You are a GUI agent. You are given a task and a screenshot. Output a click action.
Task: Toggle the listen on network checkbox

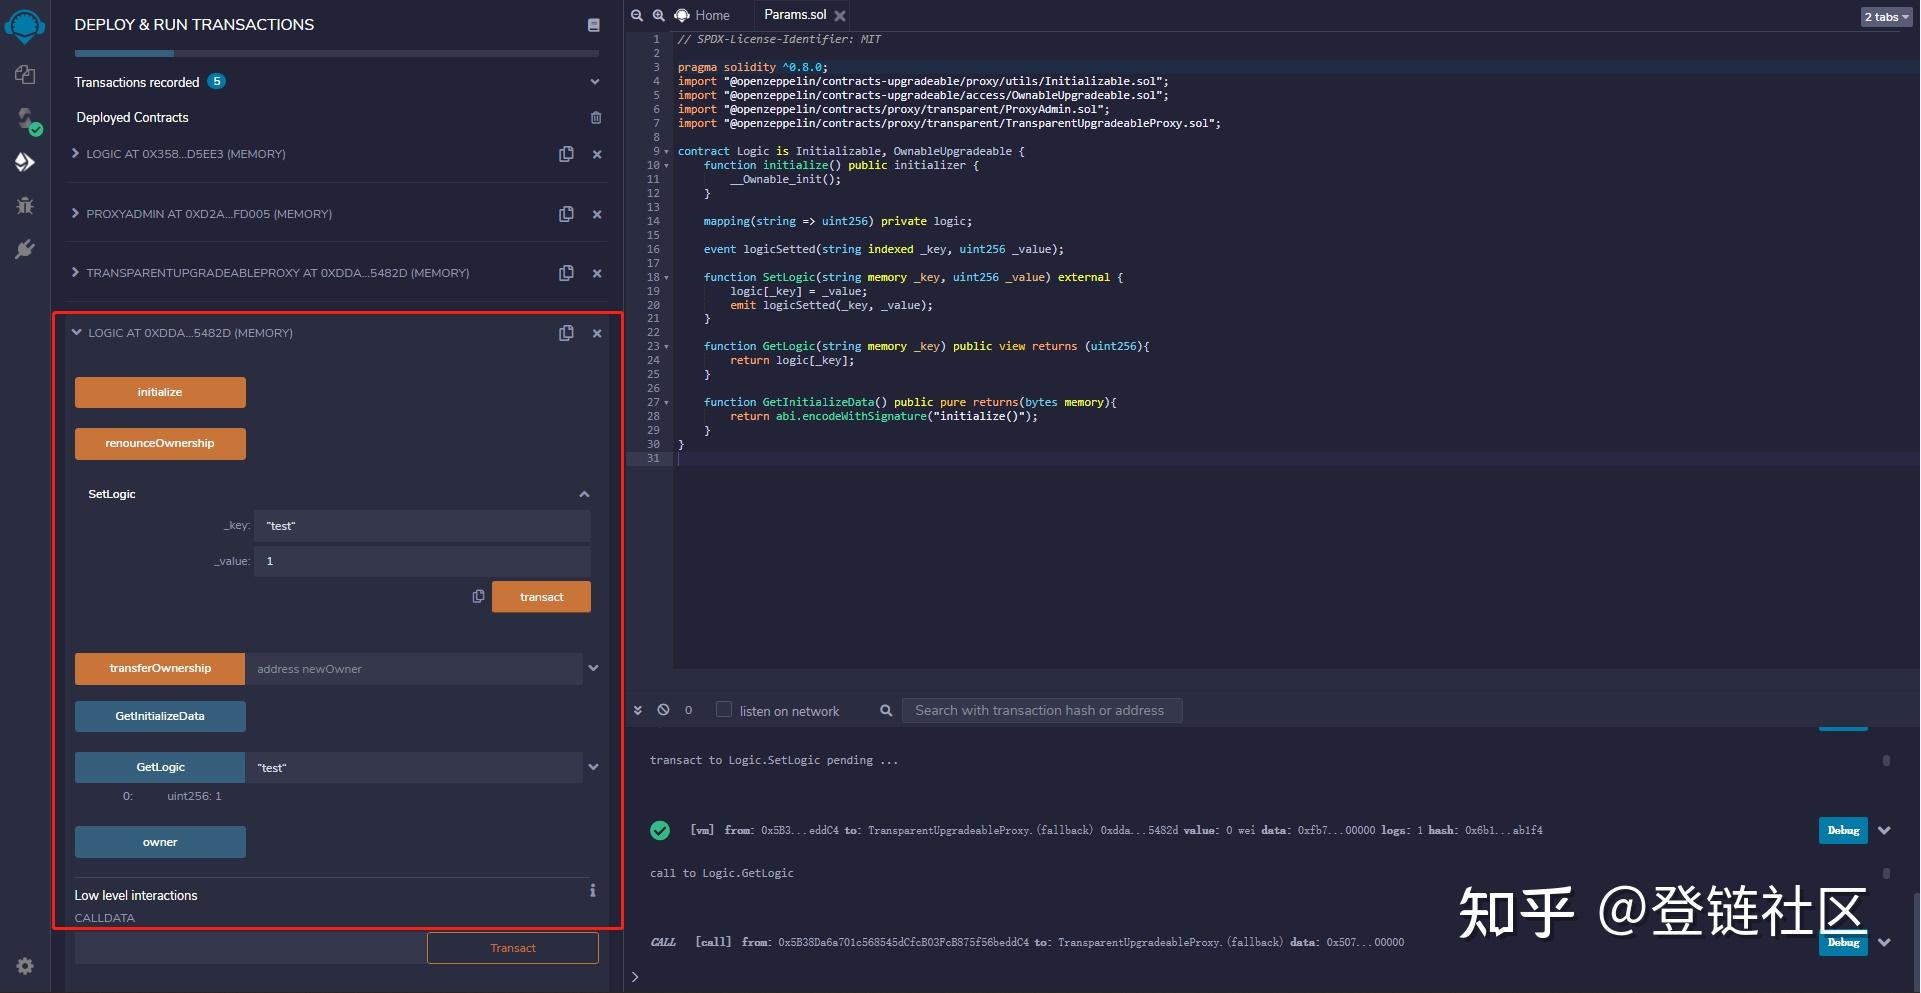pos(724,710)
